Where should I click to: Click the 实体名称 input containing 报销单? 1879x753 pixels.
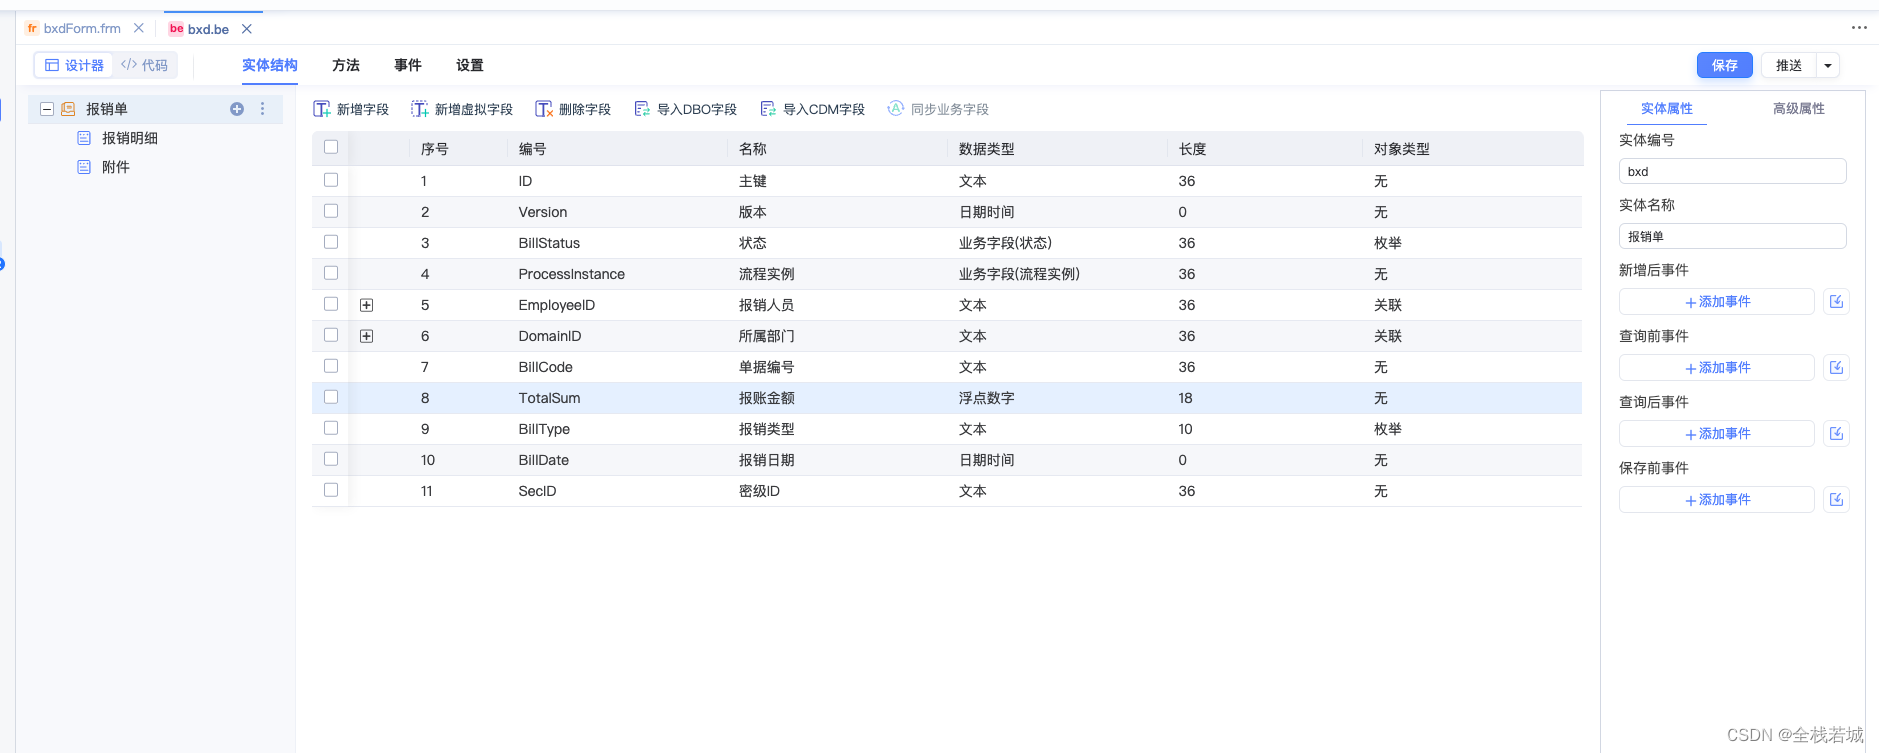click(1733, 236)
